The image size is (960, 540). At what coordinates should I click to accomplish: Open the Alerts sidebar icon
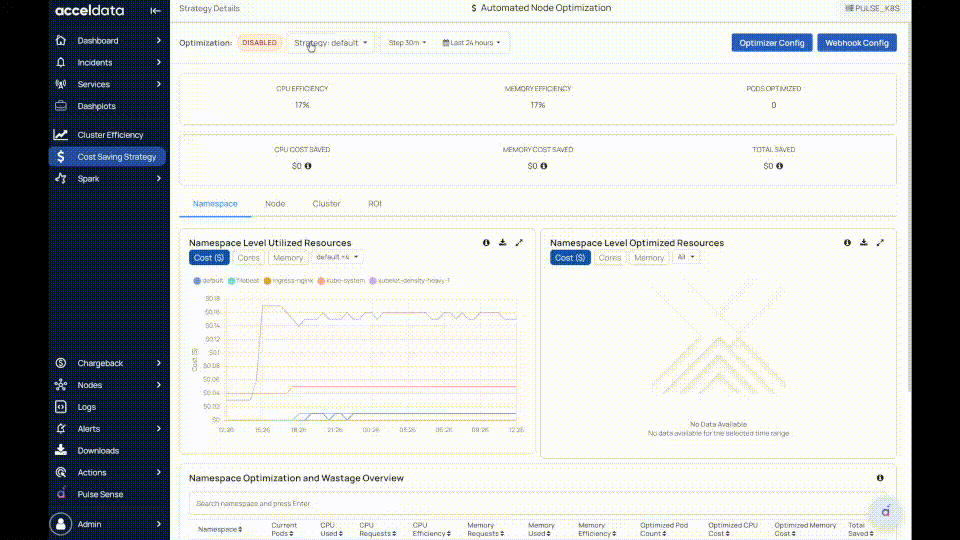pyautogui.click(x=61, y=429)
